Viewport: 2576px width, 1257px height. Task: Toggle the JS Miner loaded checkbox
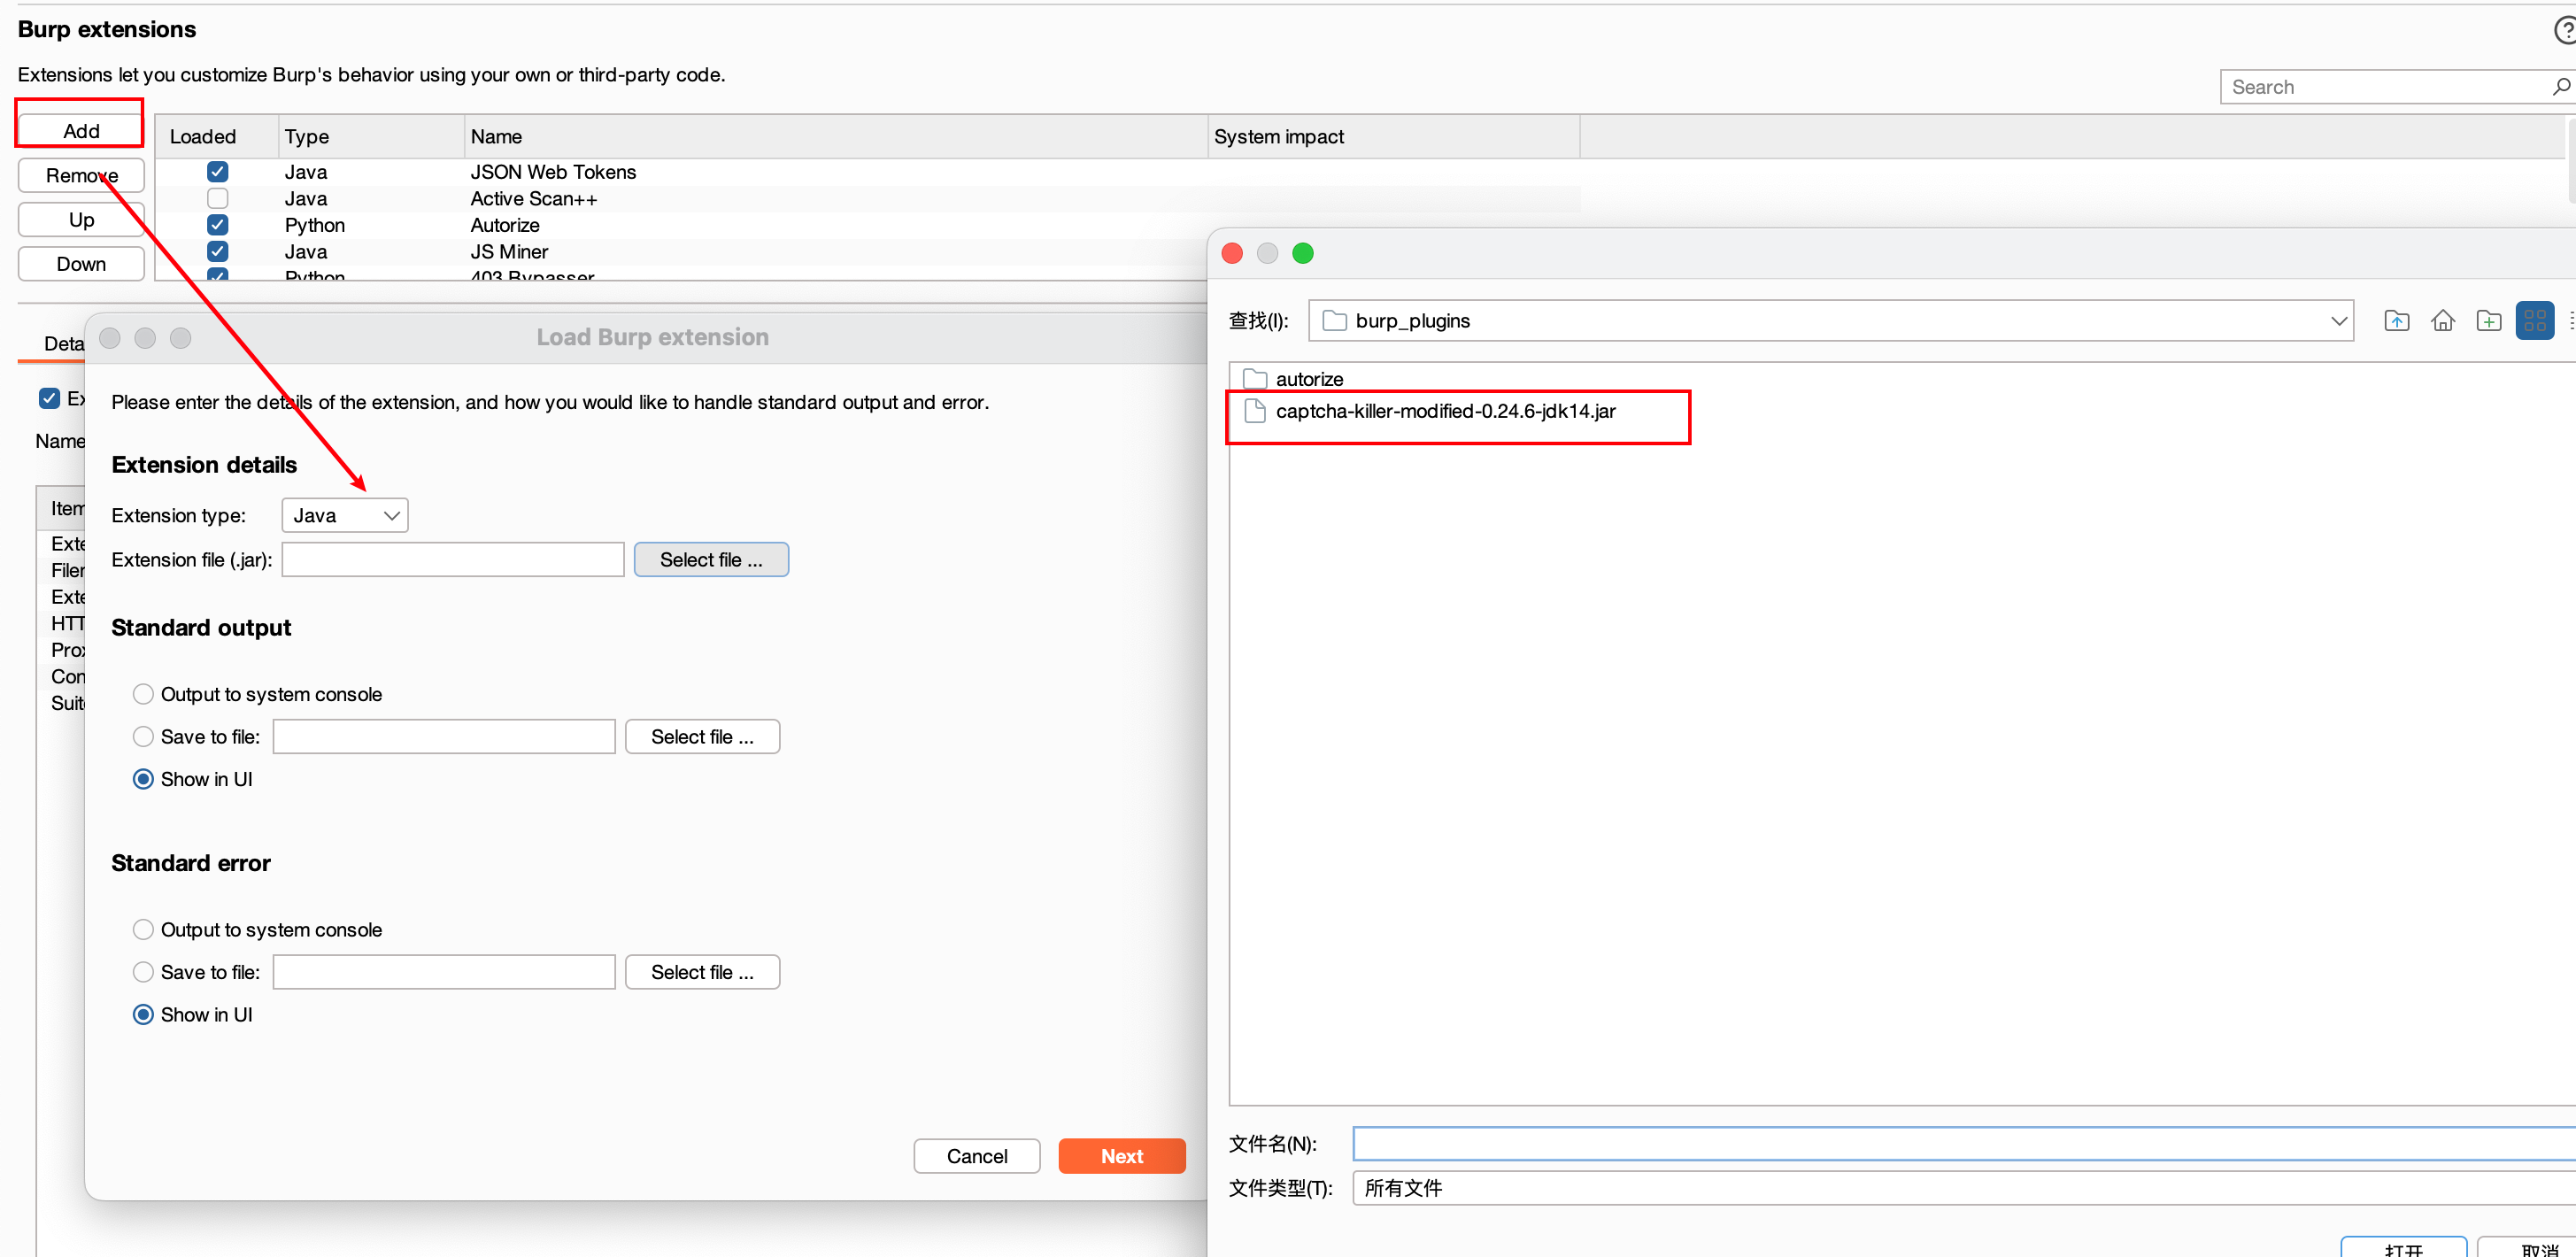[217, 252]
